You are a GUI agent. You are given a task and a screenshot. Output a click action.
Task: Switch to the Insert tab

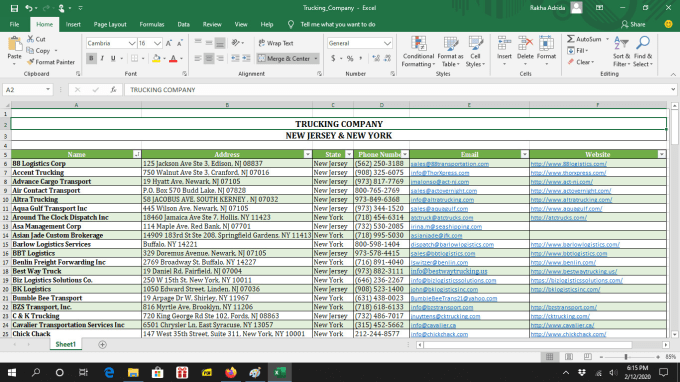[73, 24]
